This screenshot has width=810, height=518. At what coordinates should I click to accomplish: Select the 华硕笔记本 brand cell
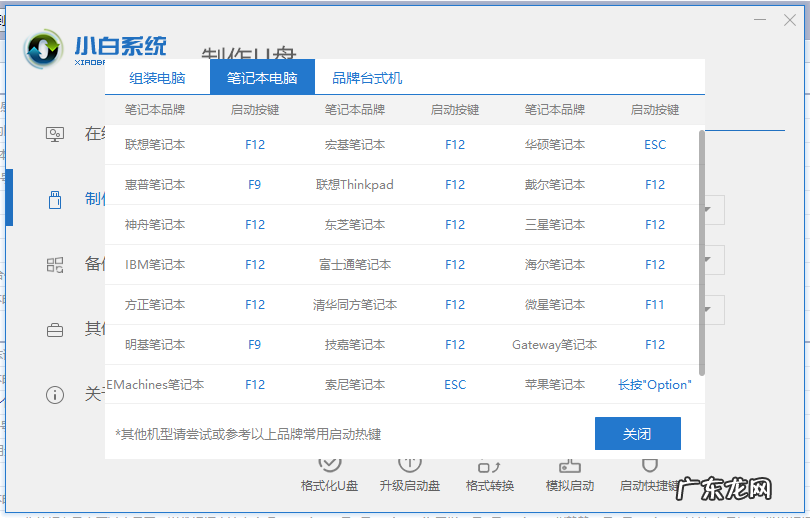555,145
